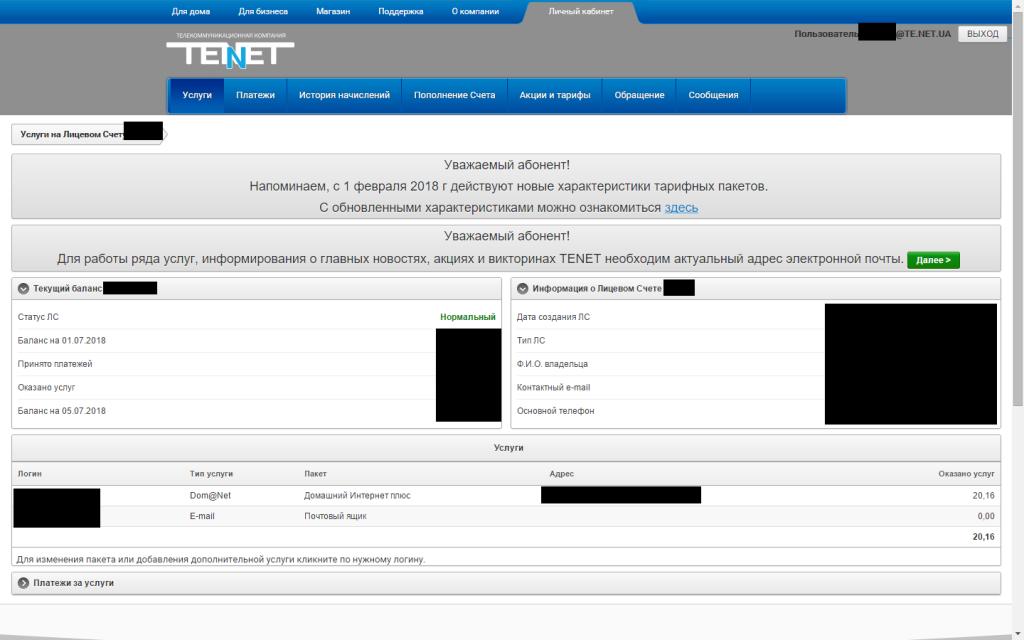Click the Дата создания ЛС label
This screenshot has width=1024, height=640.
[553, 317]
